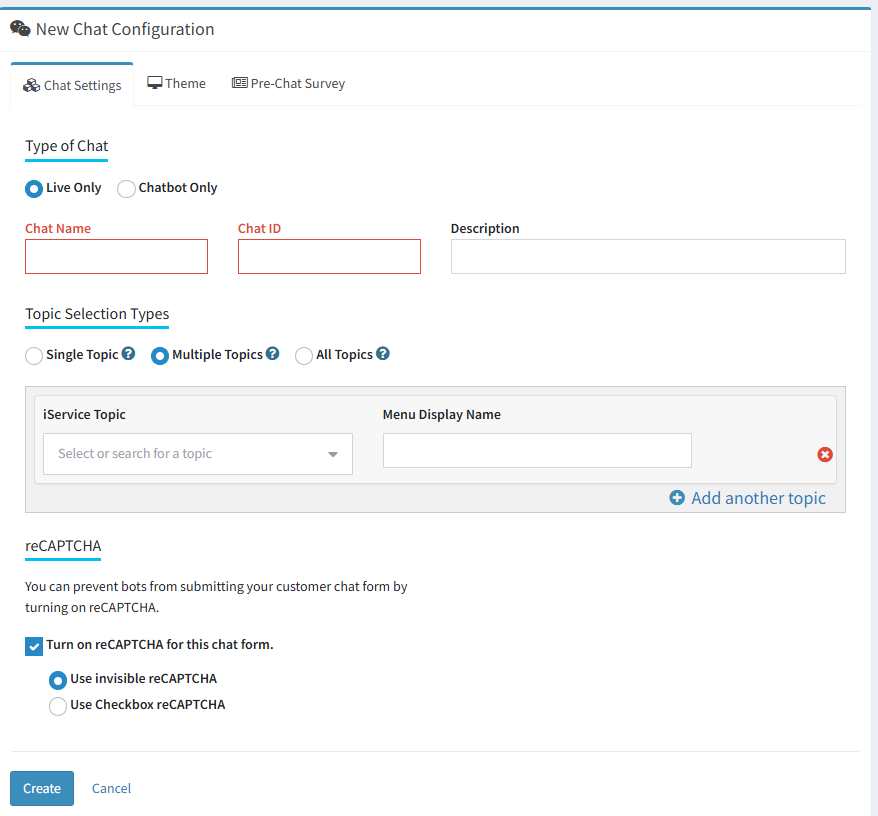Select Use invisible reCAPTCHA
Image resolution: width=878 pixels, height=816 pixels.
point(58,680)
